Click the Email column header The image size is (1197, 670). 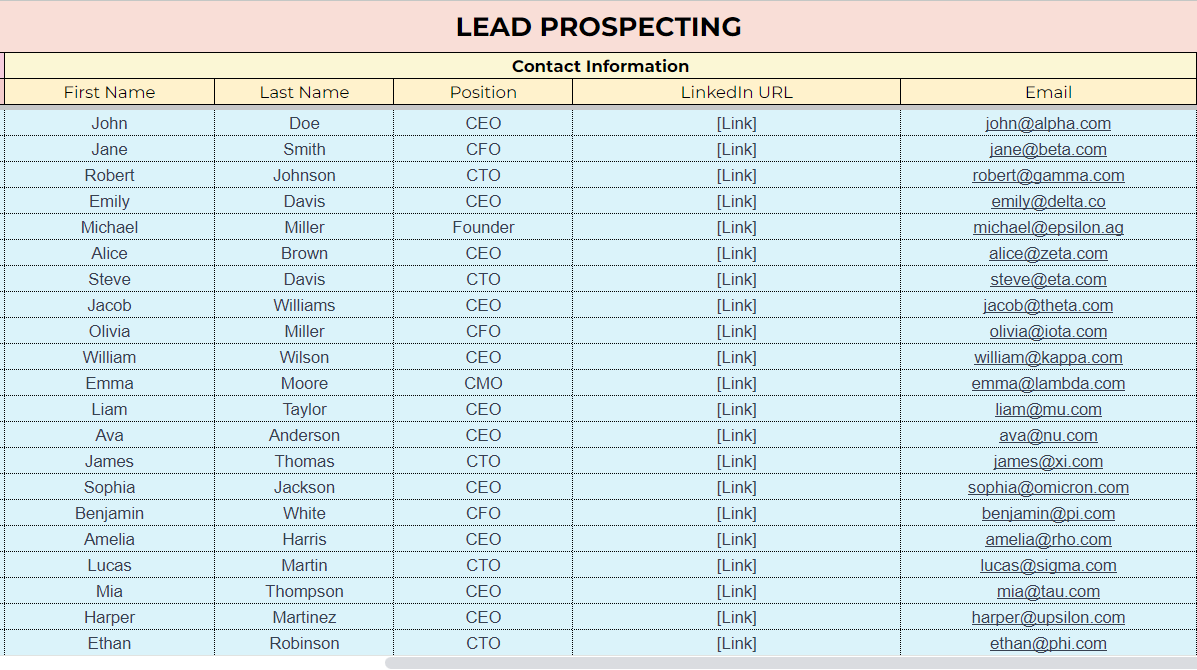click(x=1048, y=92)
